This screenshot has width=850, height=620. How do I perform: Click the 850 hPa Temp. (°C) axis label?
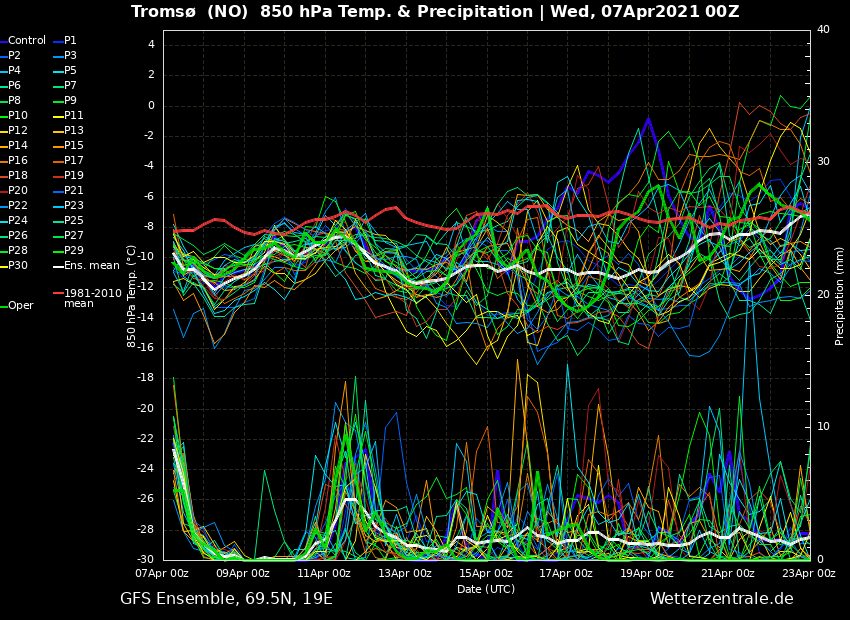131,296
